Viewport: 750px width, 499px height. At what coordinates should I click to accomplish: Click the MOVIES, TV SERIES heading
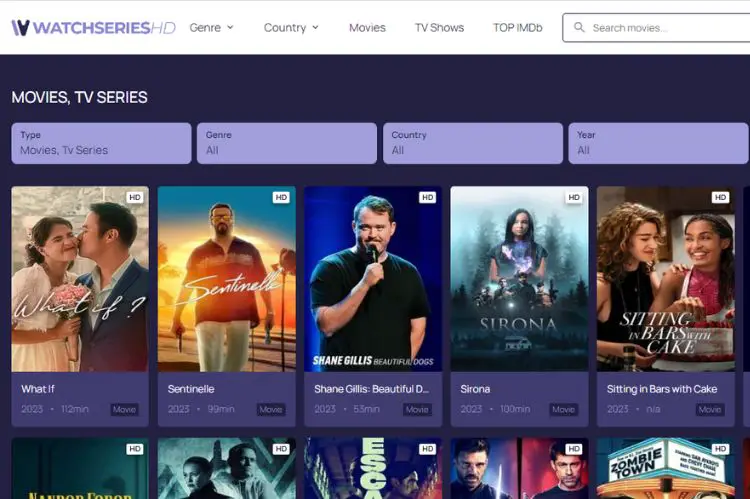(x=79, y=97)
